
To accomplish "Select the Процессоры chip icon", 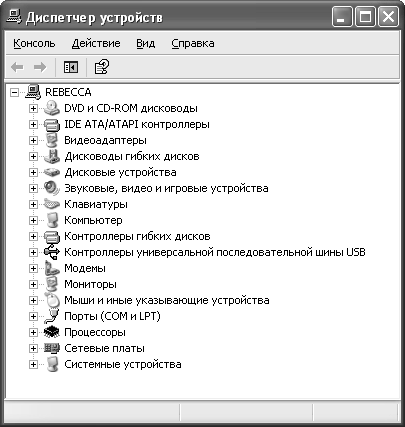I will click(52, 332).
